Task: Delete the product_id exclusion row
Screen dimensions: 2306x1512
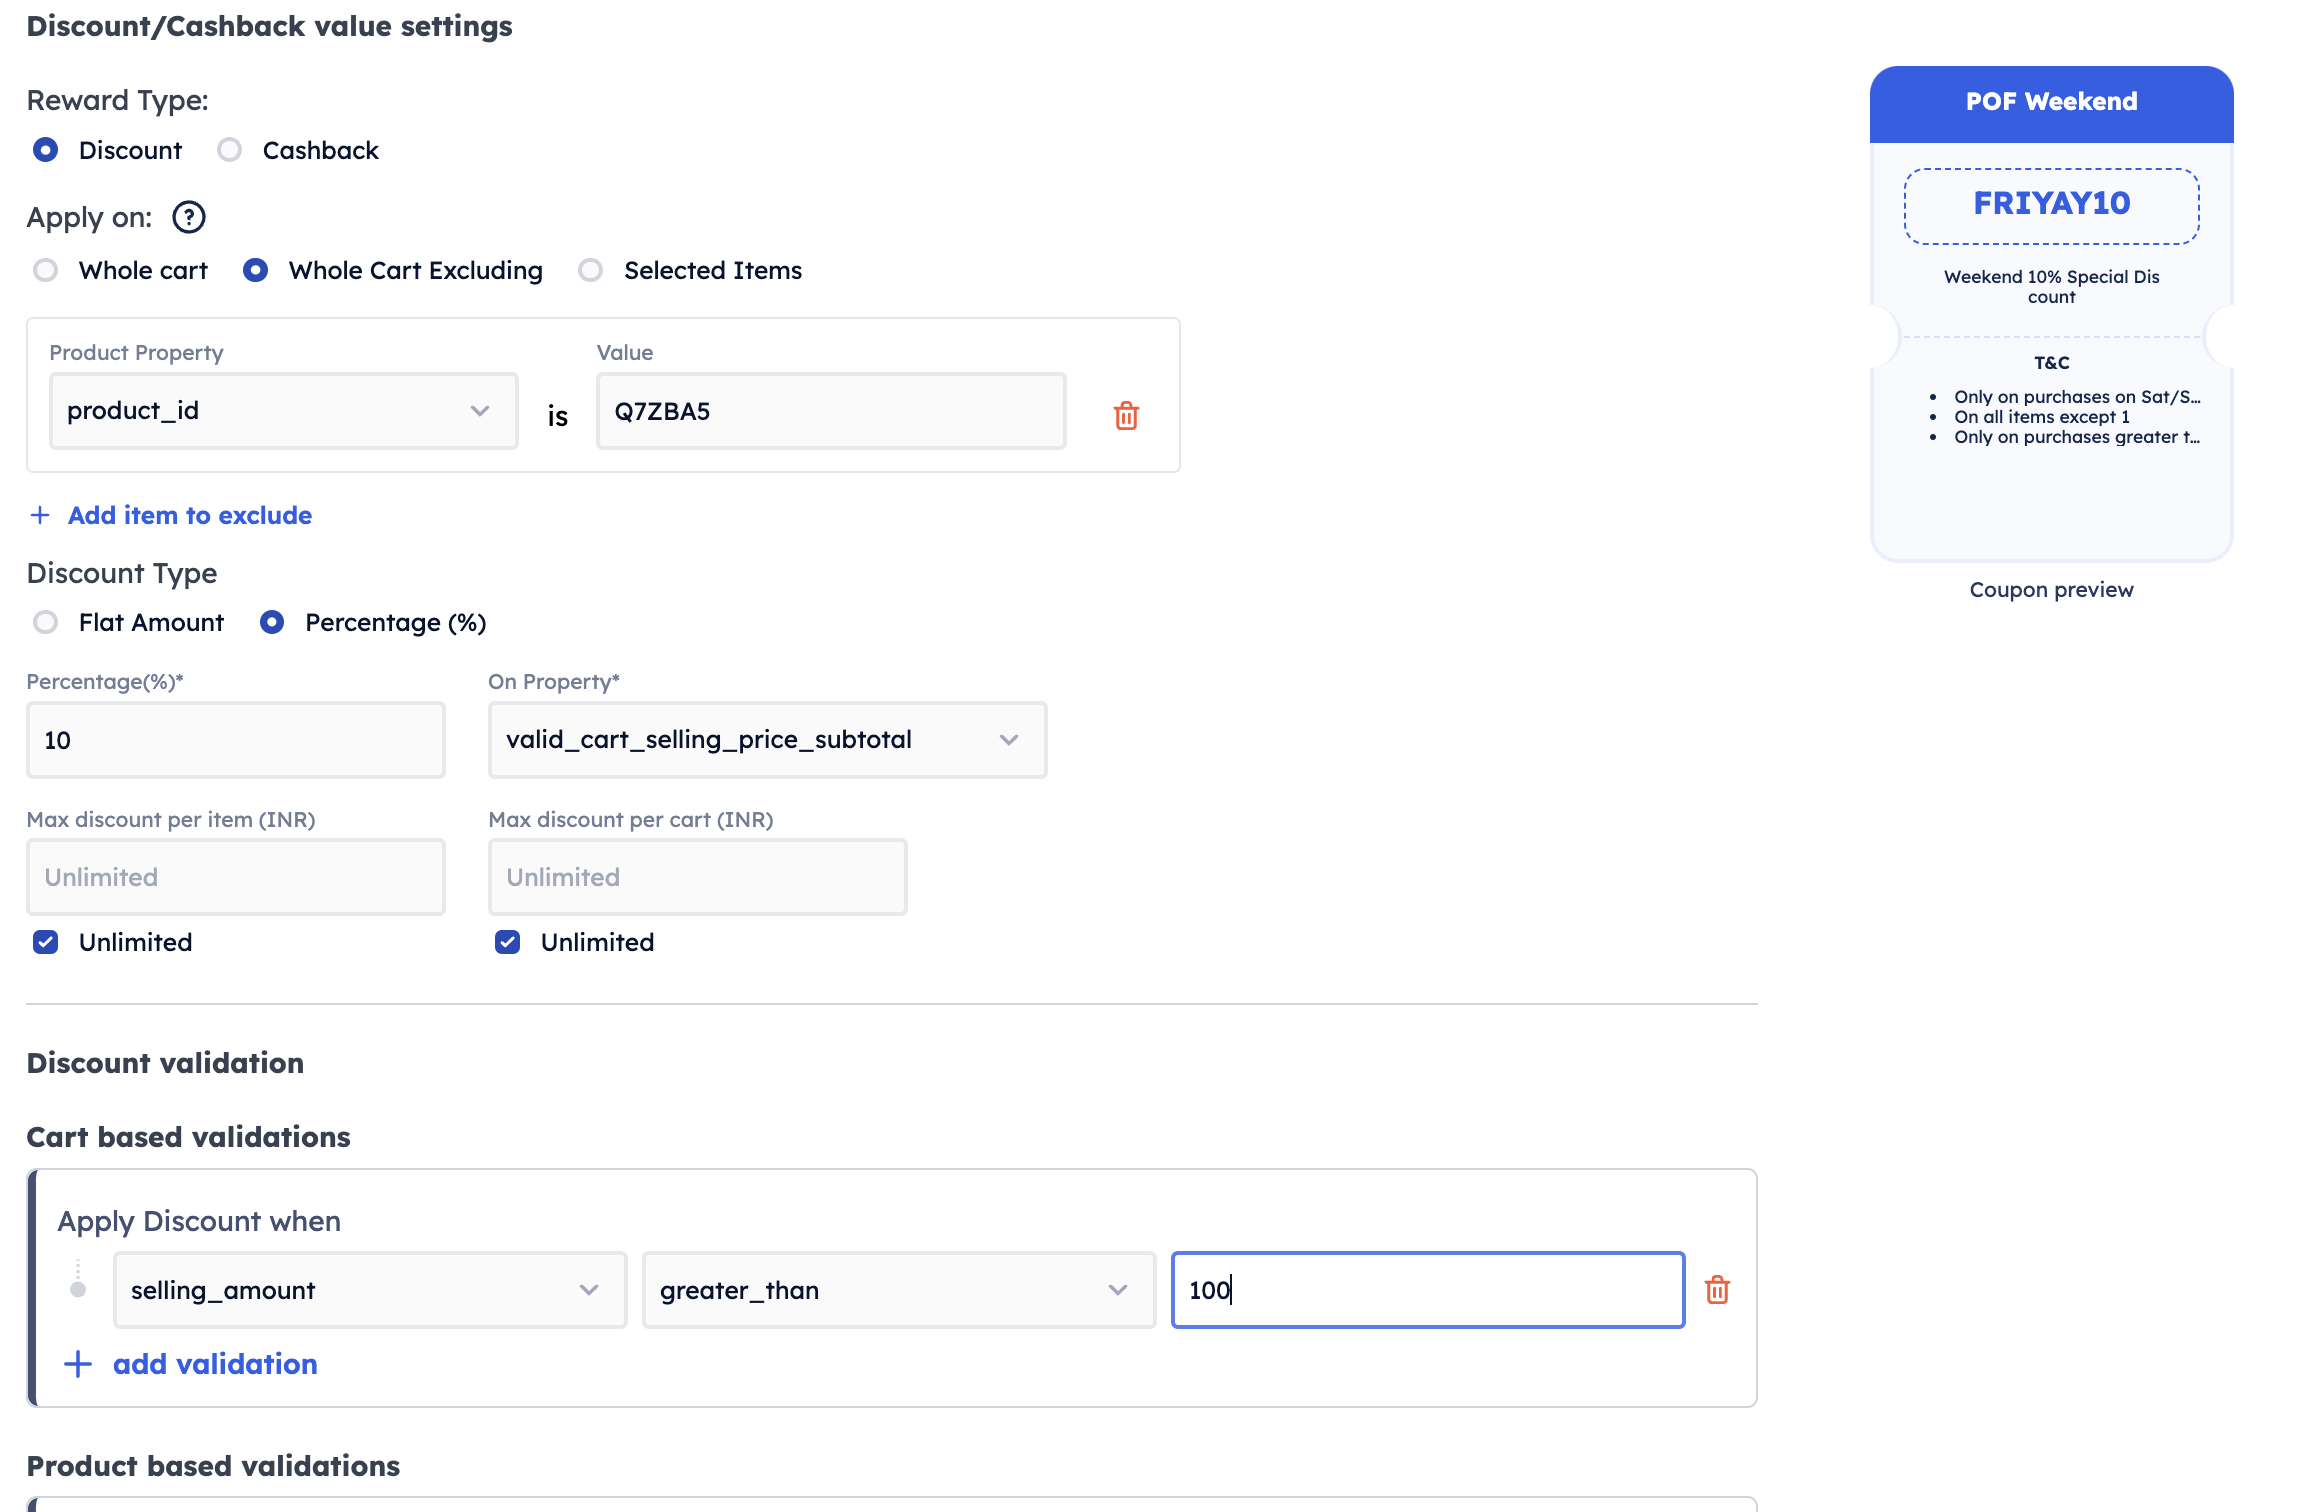Action: click(1126, 415)
